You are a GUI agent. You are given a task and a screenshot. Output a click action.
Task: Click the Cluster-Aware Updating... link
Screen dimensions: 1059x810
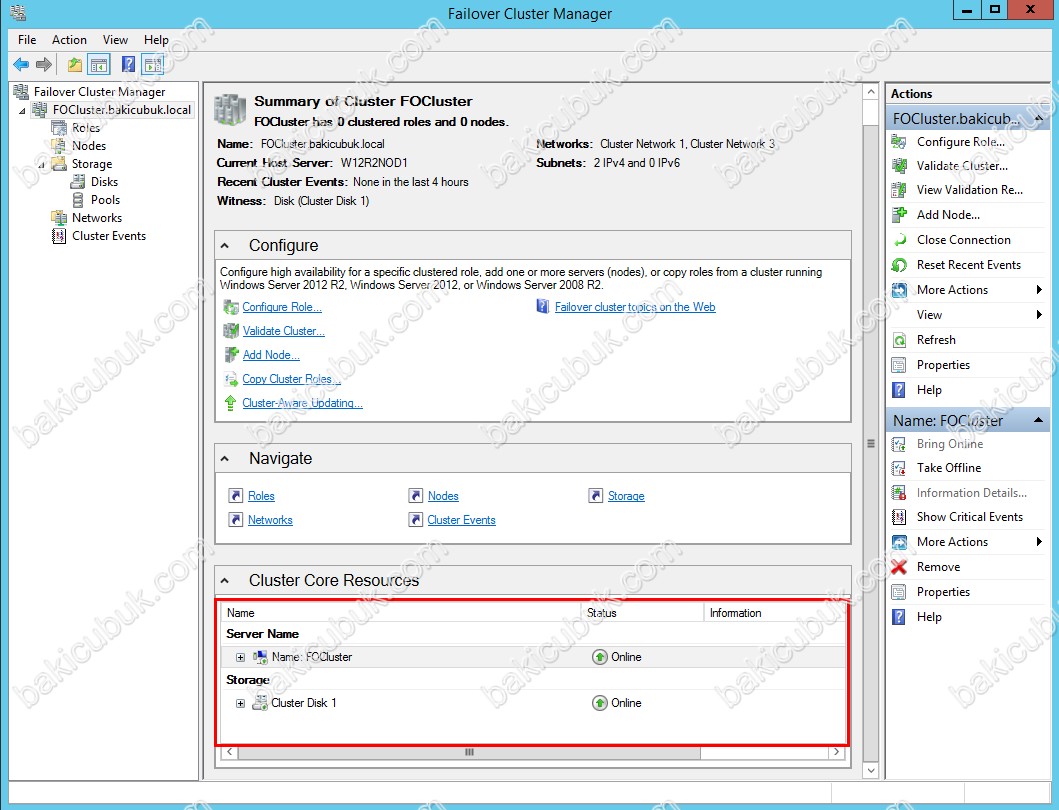click(x=303, y=403)
